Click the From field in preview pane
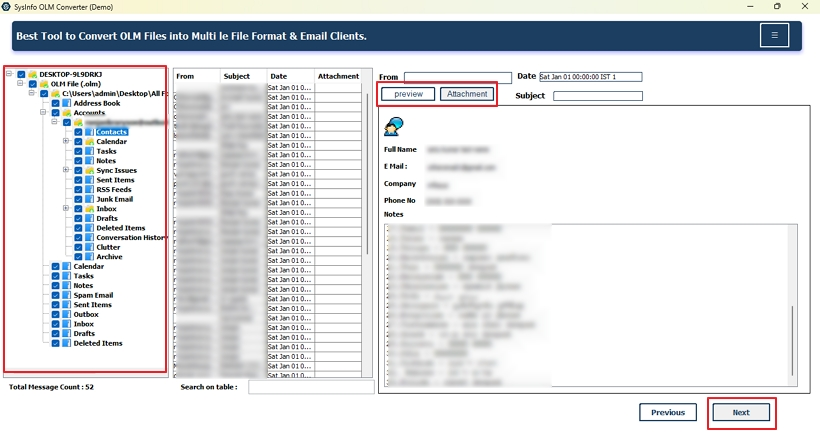Screen dimensions: 820x432 (x=458, y=77)
